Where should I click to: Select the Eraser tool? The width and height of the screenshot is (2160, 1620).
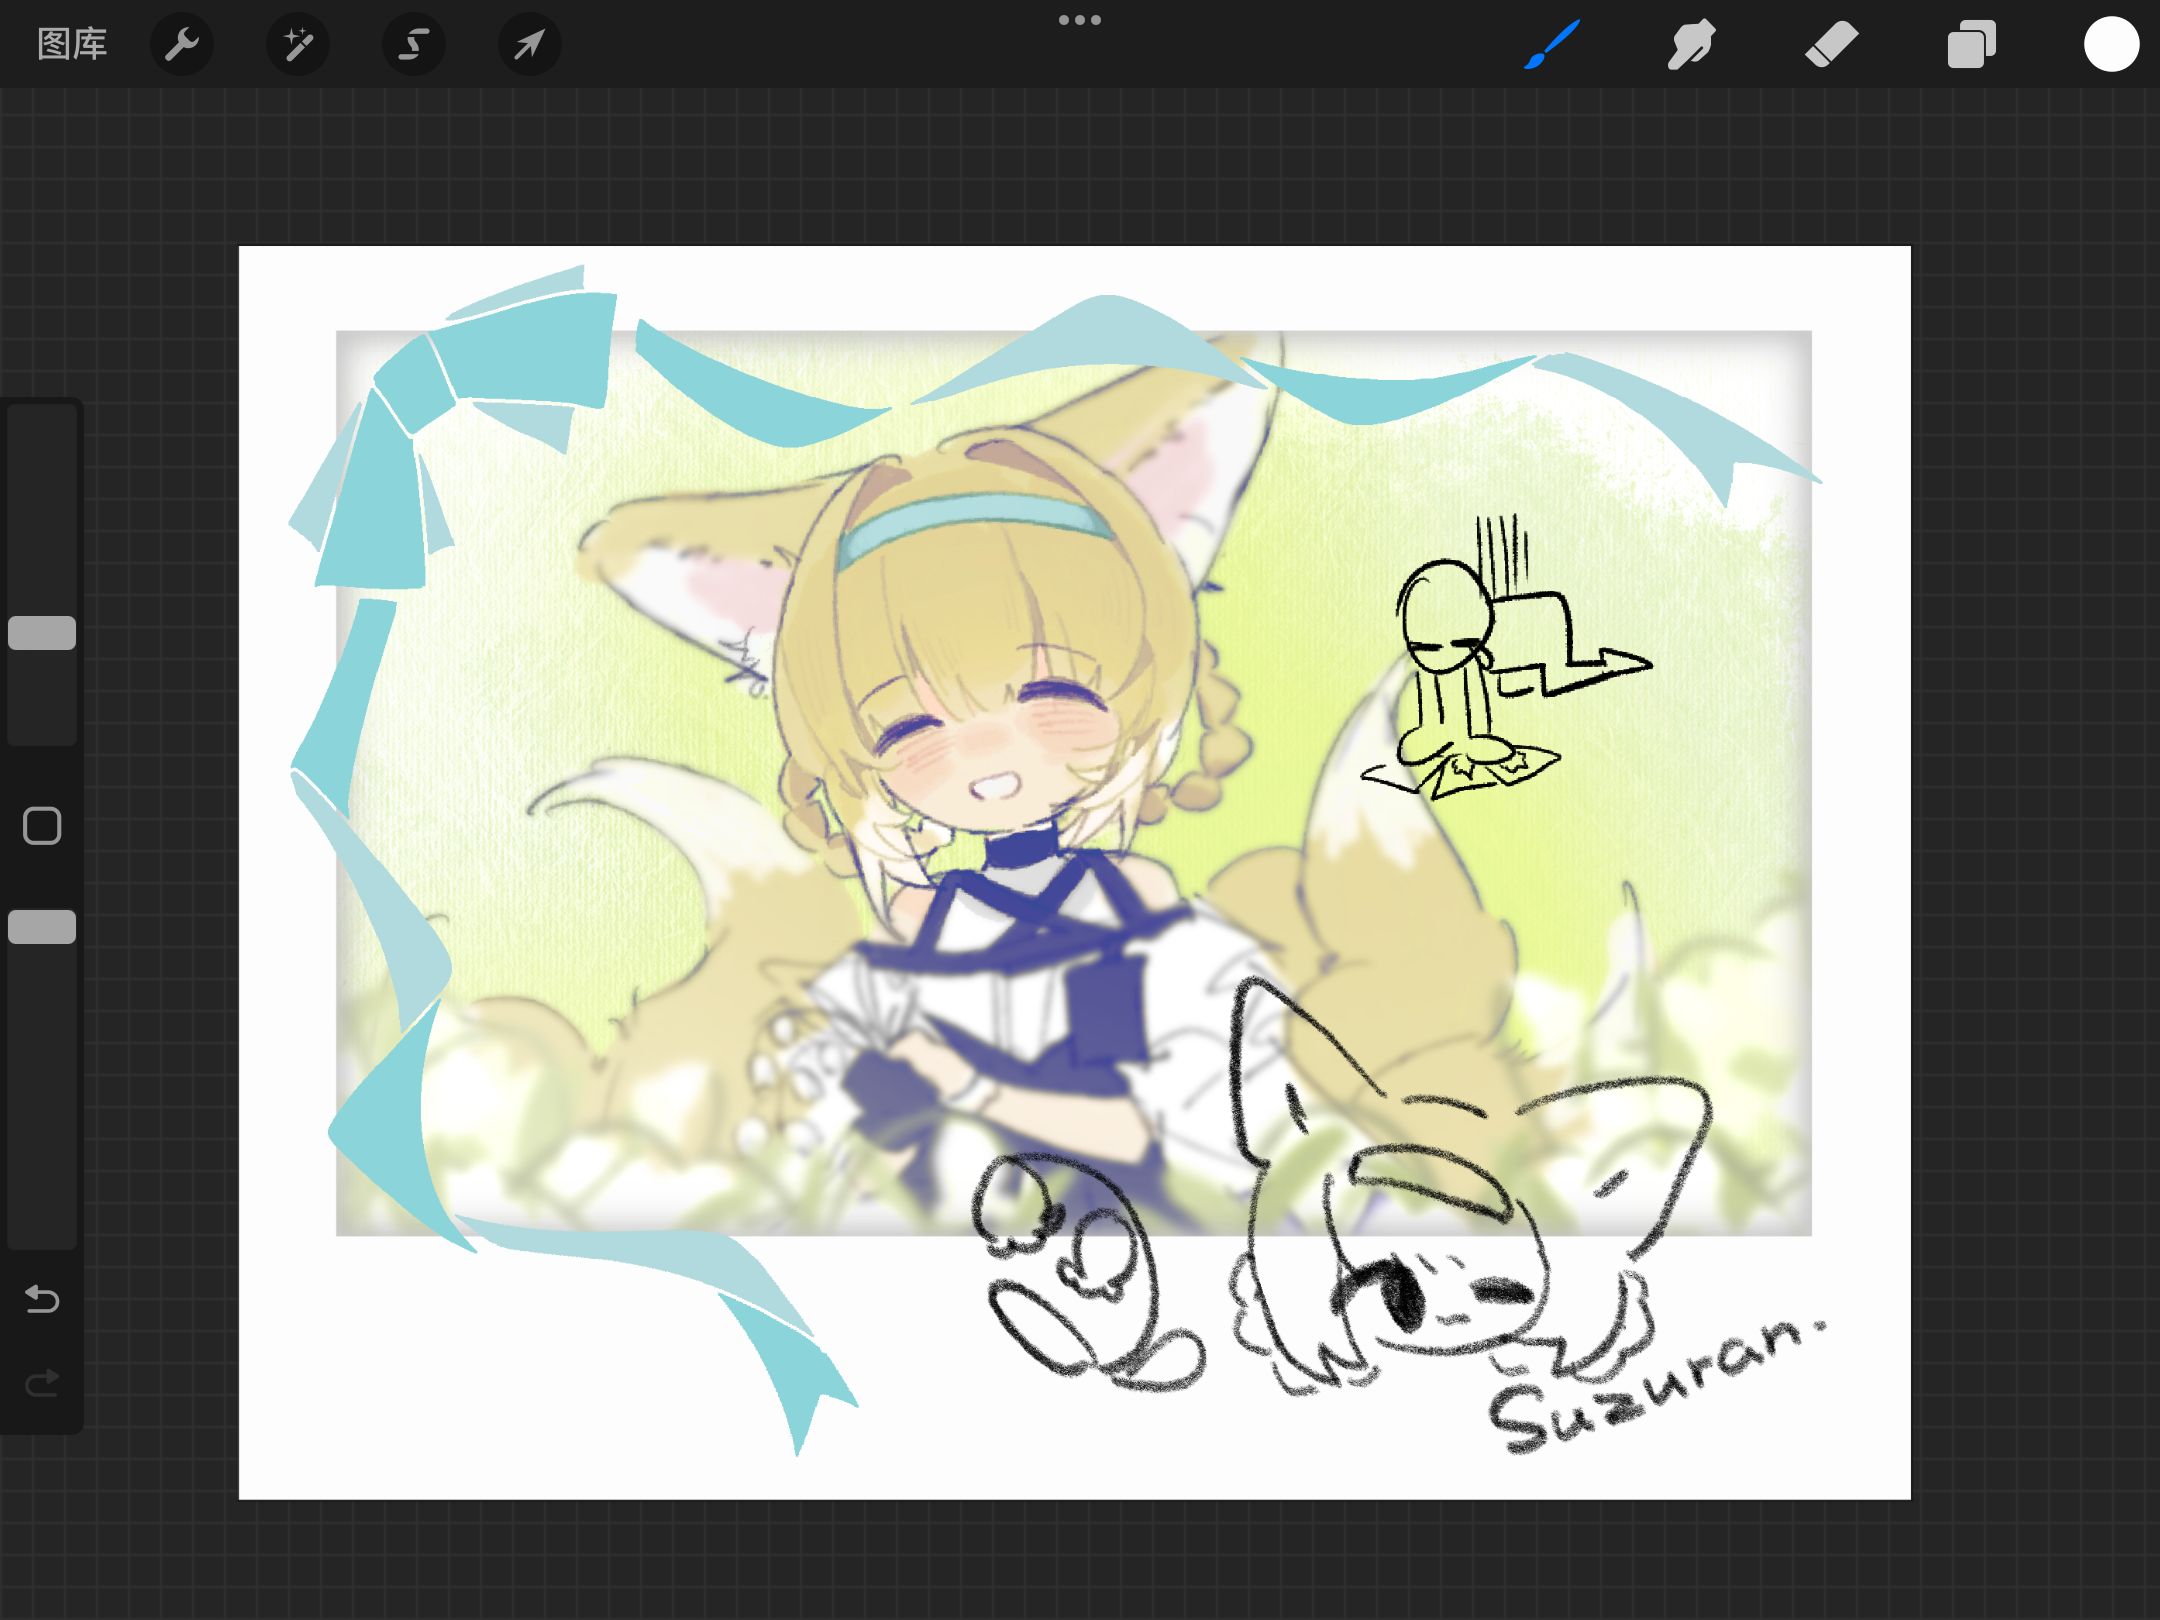(1831, 44)
